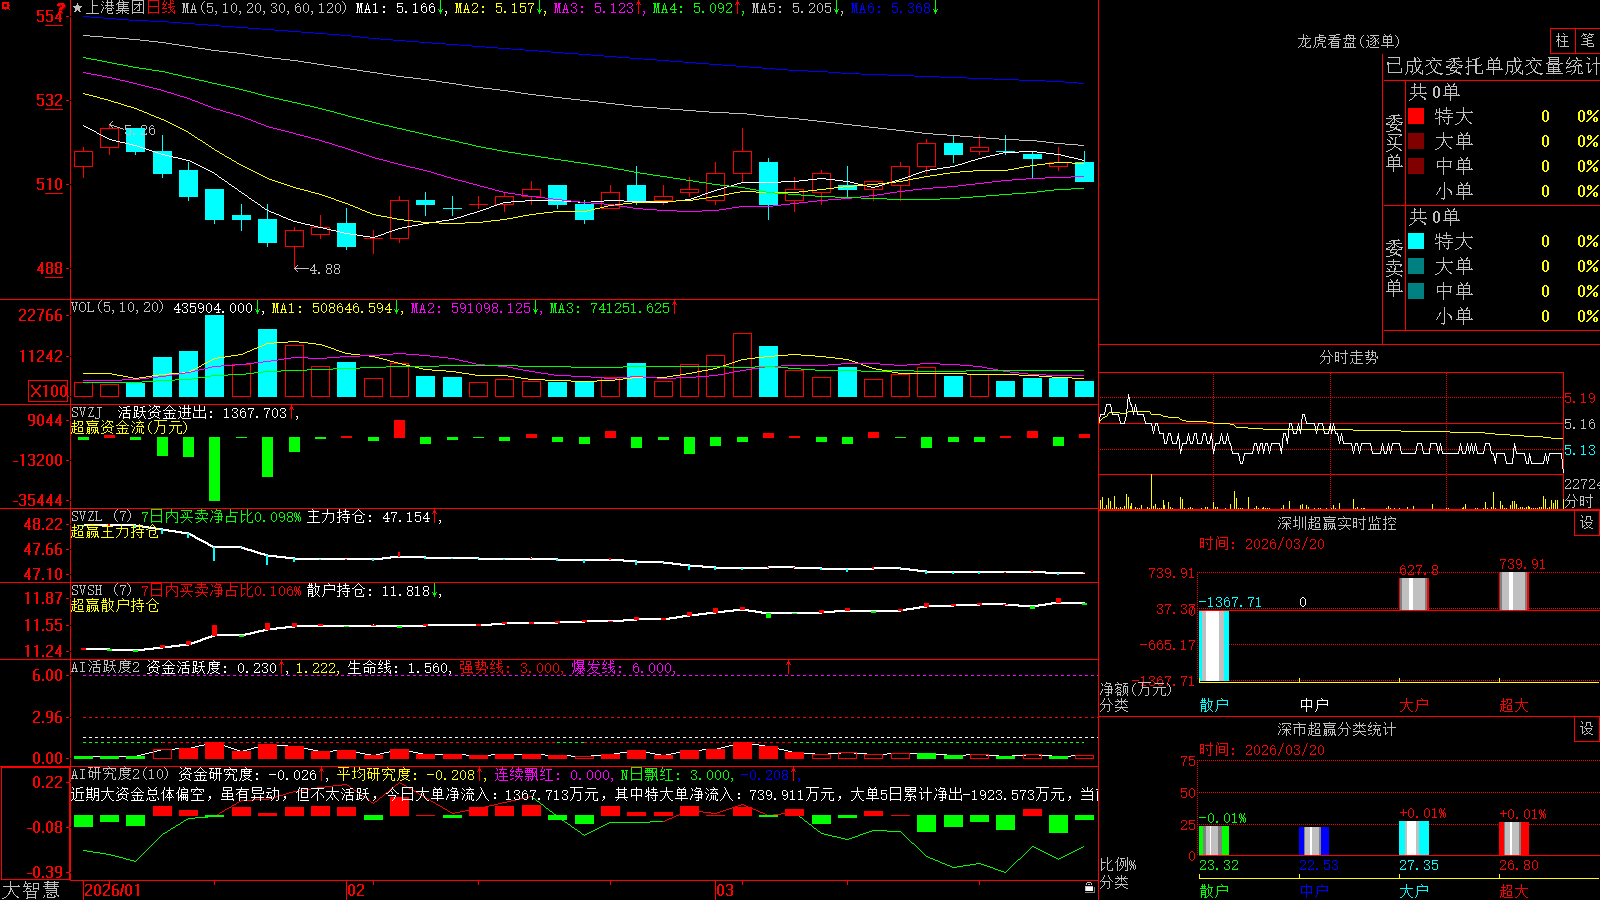Screen dimensions: 1600x900
Task: Select the 2026/01 date marker on the timeline
Action: (112, 890)
